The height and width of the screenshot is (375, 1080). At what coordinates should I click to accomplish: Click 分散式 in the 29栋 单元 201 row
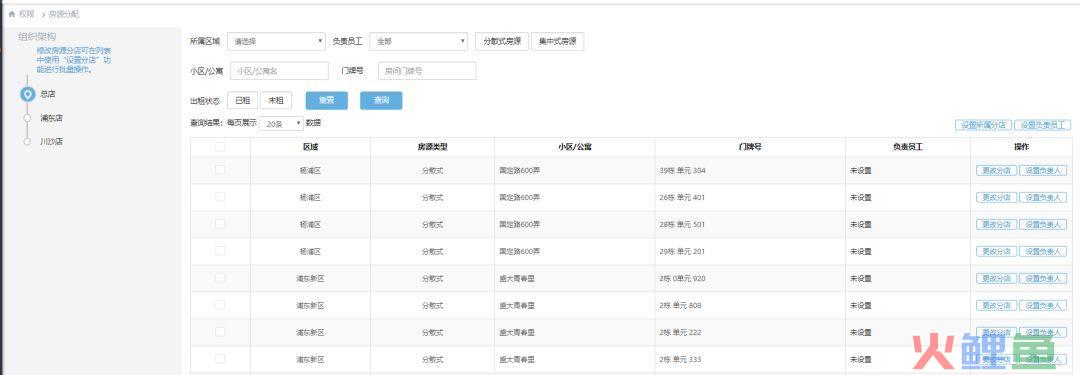coord(432,252)
